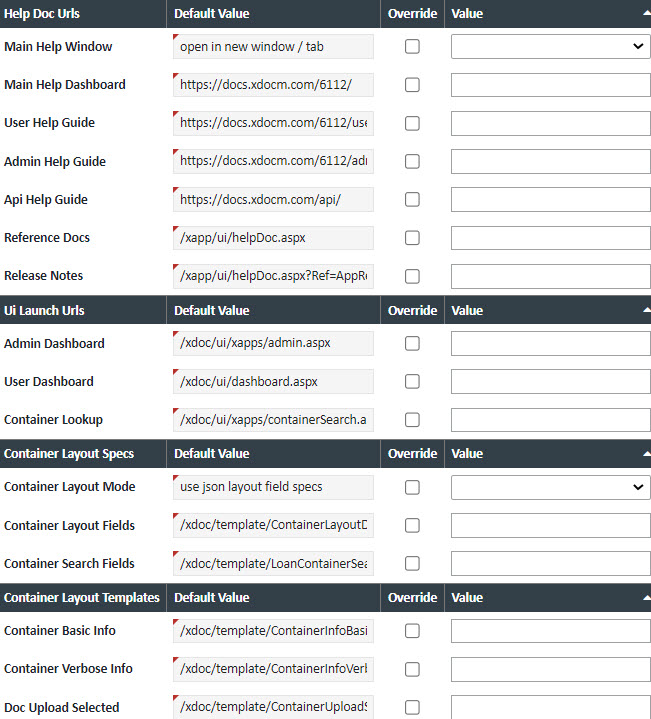Collapse the Help Doc Urls section

tap(645, 14)
